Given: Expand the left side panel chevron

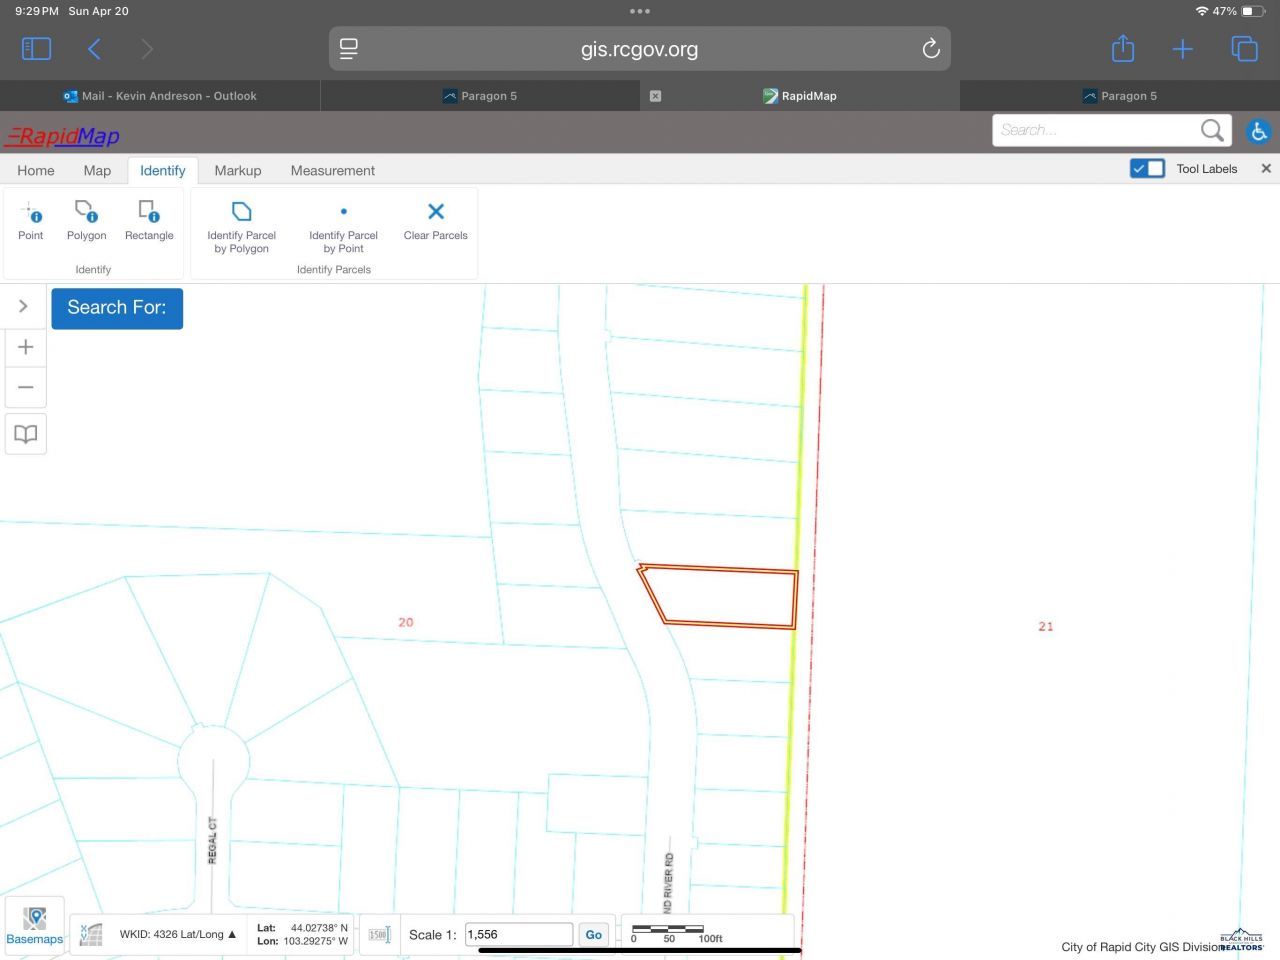Looking at the screenshot, I should click(23, 306).
